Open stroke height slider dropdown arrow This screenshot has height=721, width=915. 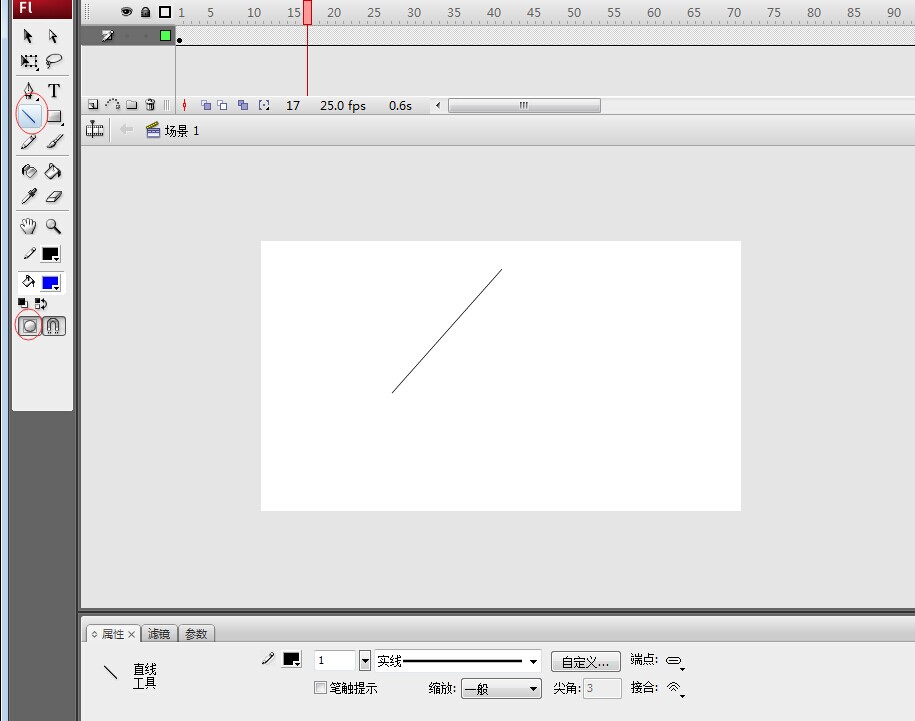[x=365, y=661]
